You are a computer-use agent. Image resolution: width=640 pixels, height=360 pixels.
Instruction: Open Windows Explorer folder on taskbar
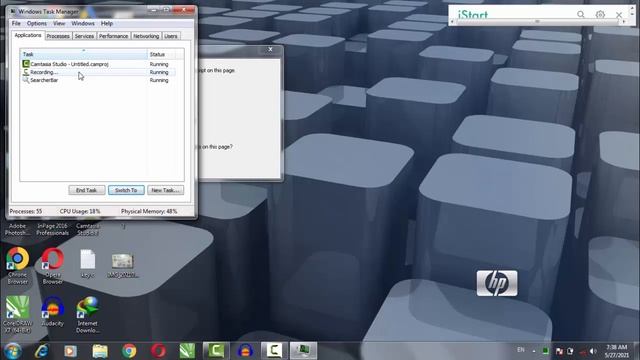pyautogui.click(x=100, y=351)
